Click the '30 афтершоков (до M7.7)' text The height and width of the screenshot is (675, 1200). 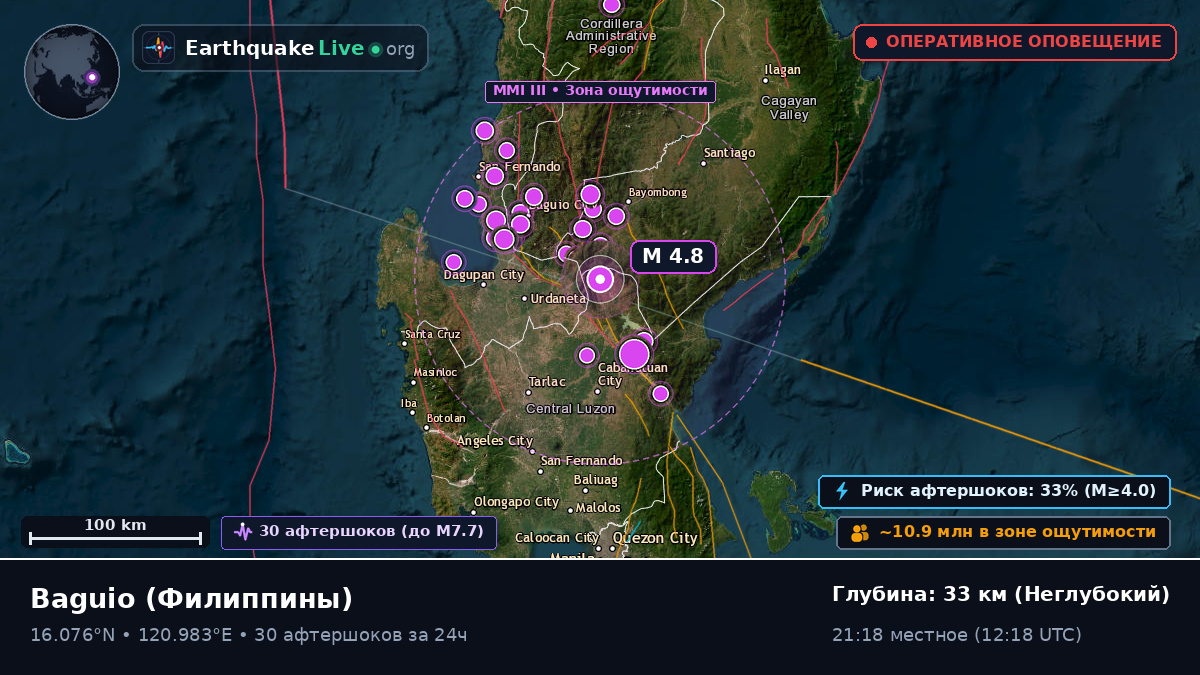(371, 531)
